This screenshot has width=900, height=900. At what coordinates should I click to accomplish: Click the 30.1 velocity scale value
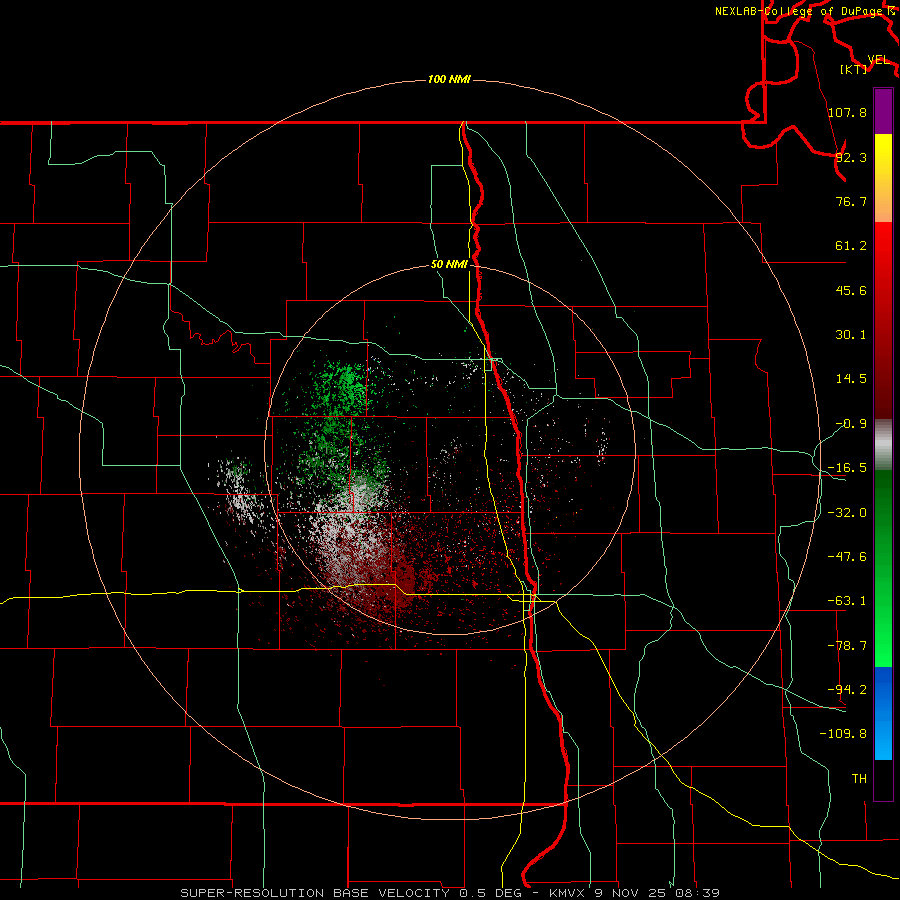click(x=851, y=335)
